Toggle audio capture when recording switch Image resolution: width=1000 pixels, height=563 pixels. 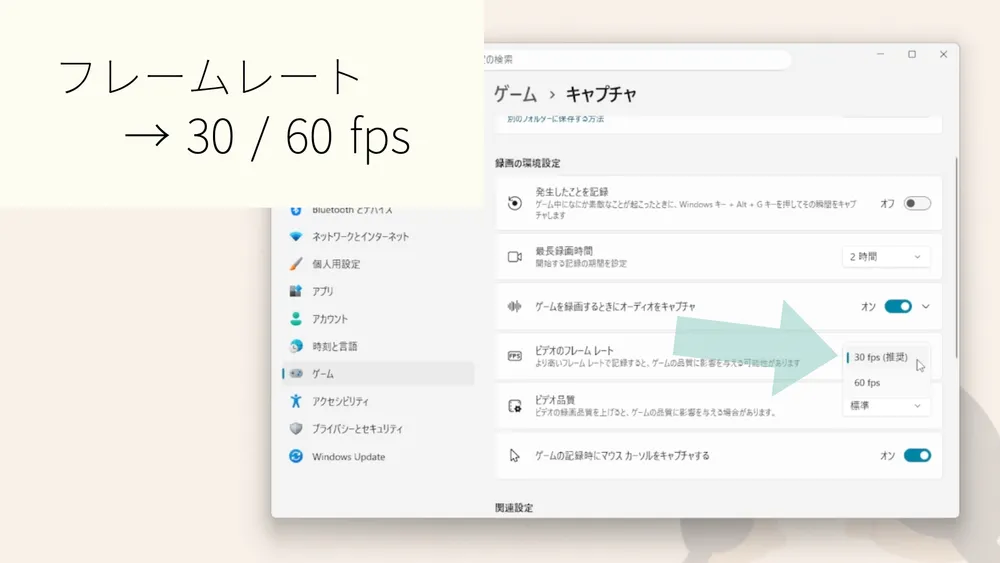pos(898,307)
